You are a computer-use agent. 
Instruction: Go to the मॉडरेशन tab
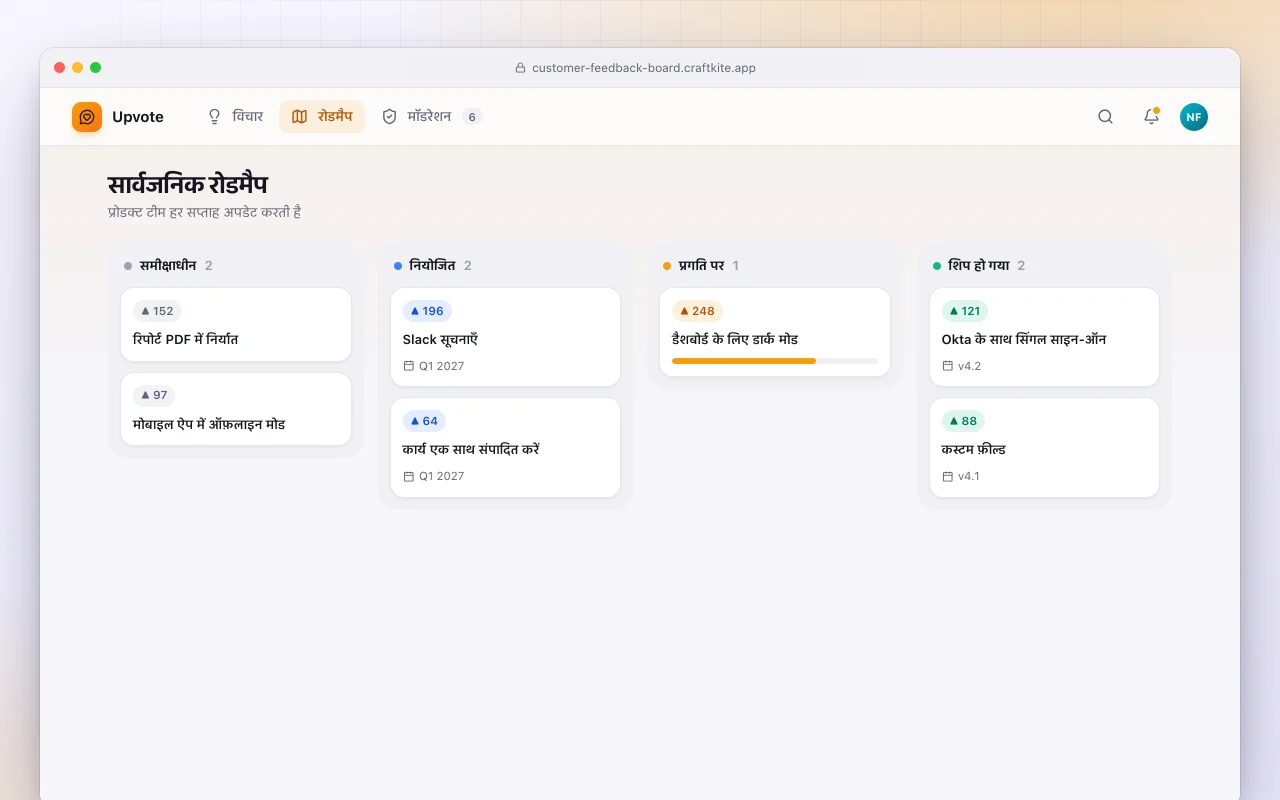432,117
